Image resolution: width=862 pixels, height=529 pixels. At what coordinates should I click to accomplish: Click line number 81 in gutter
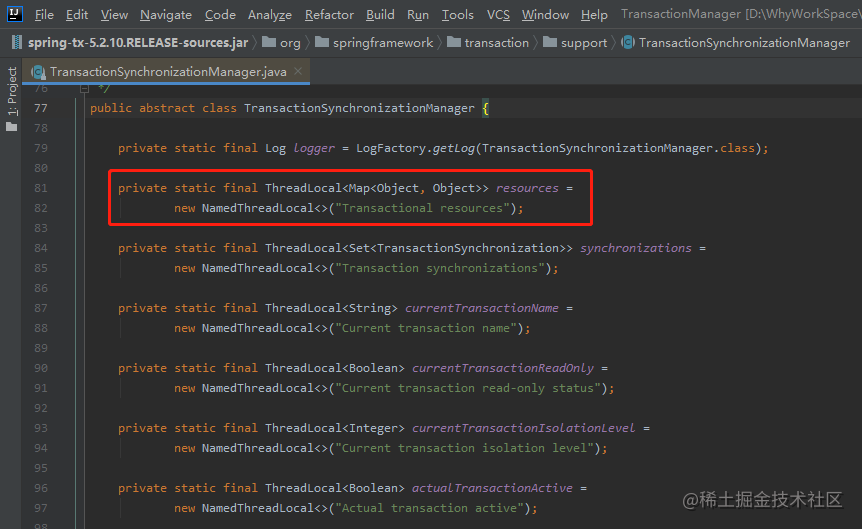point(41,188)
